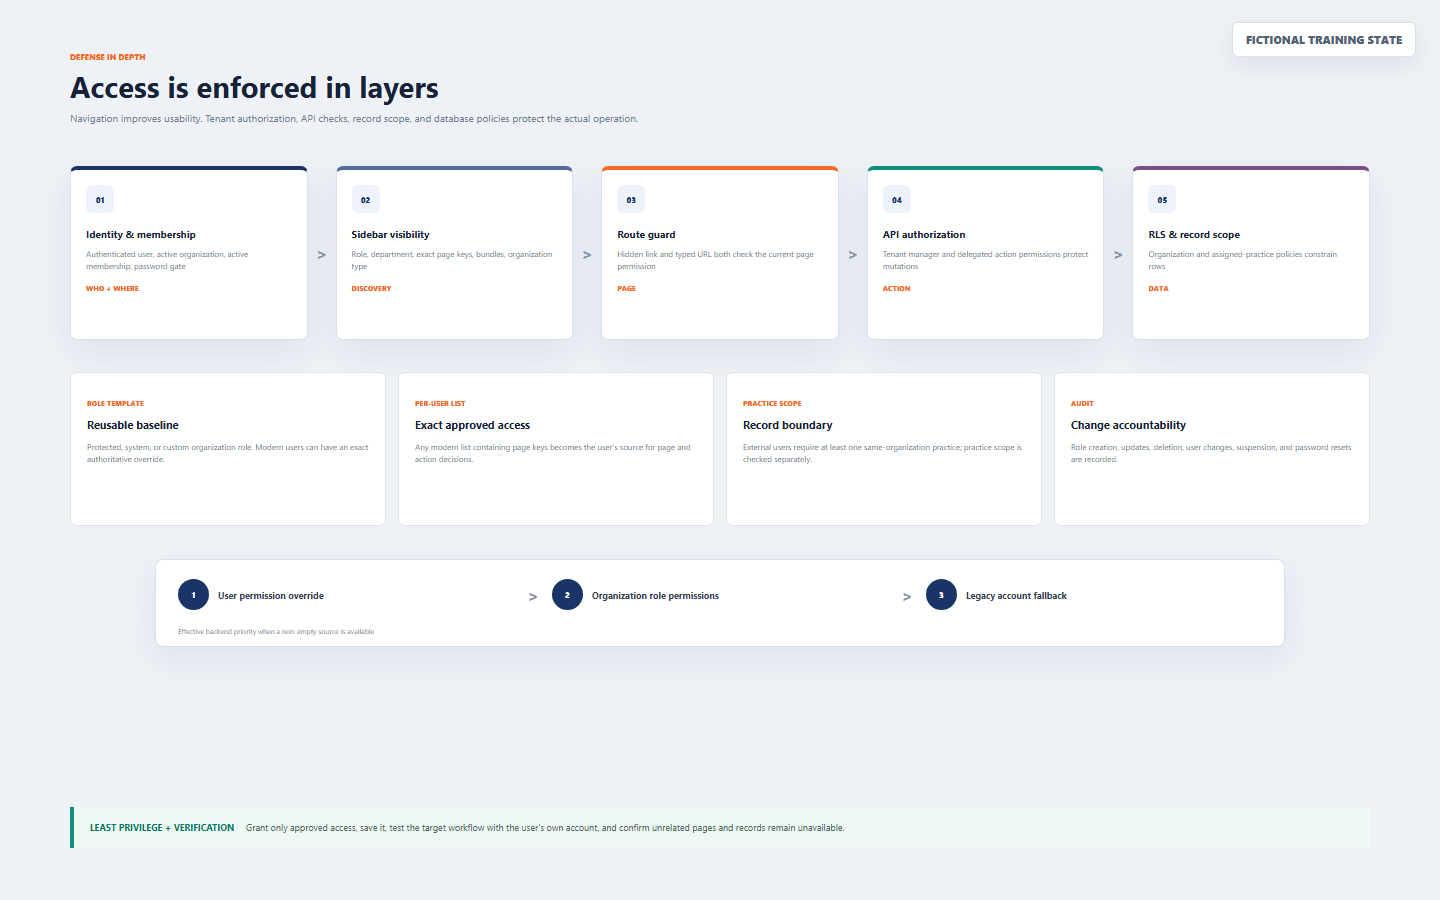Click the 'WHO + WHERE' tag
Viewport: 1440px width, 900px height.
click(112, 289)
